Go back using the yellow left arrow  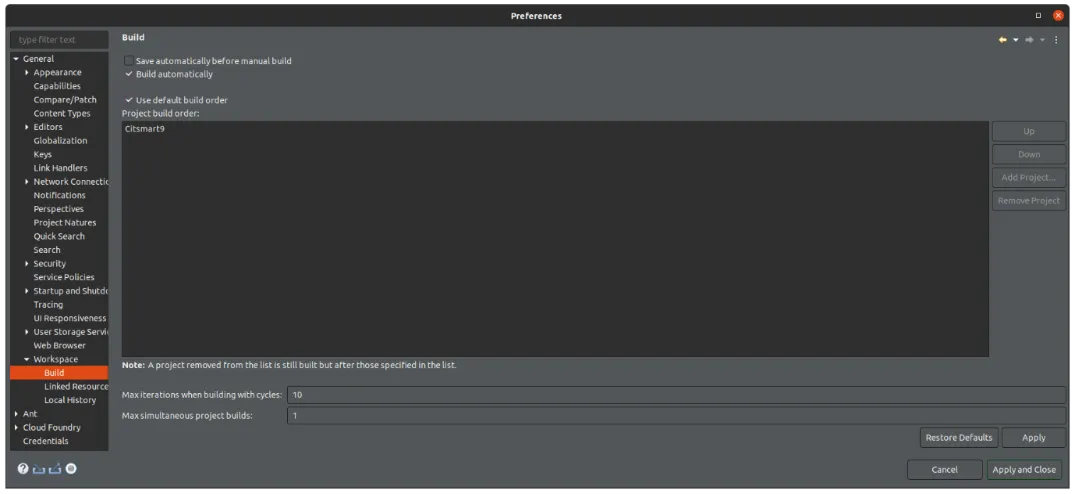1002,40
